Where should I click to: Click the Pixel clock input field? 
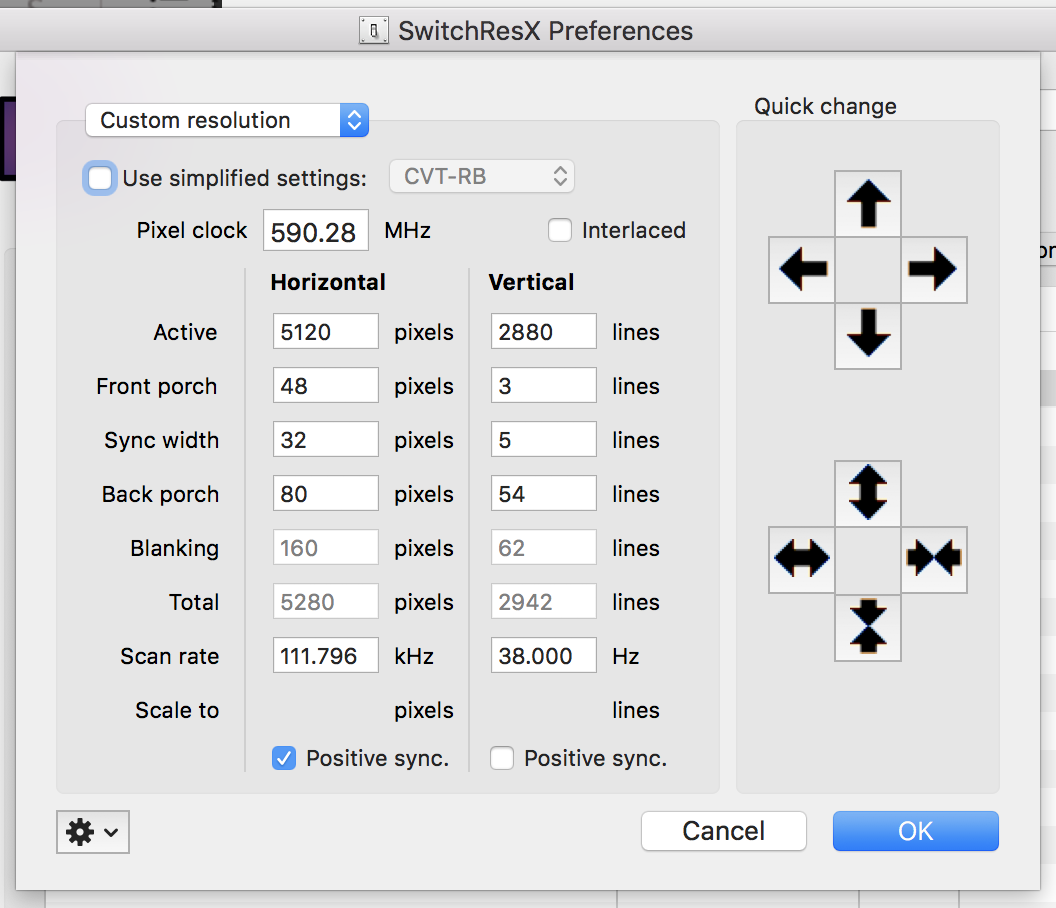(315, 231)
